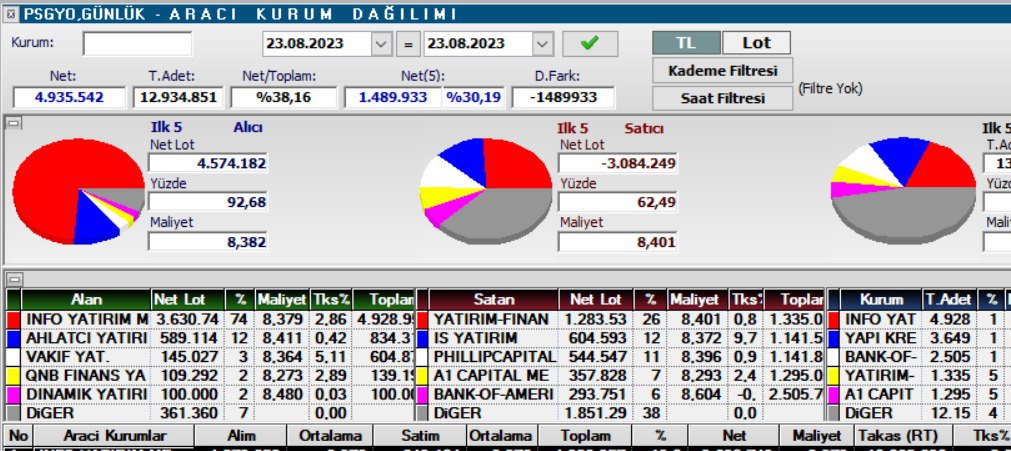Click the third total volume pie chart
The image size is (1011, 451).
pyautogui.click(x=903, y=190)
